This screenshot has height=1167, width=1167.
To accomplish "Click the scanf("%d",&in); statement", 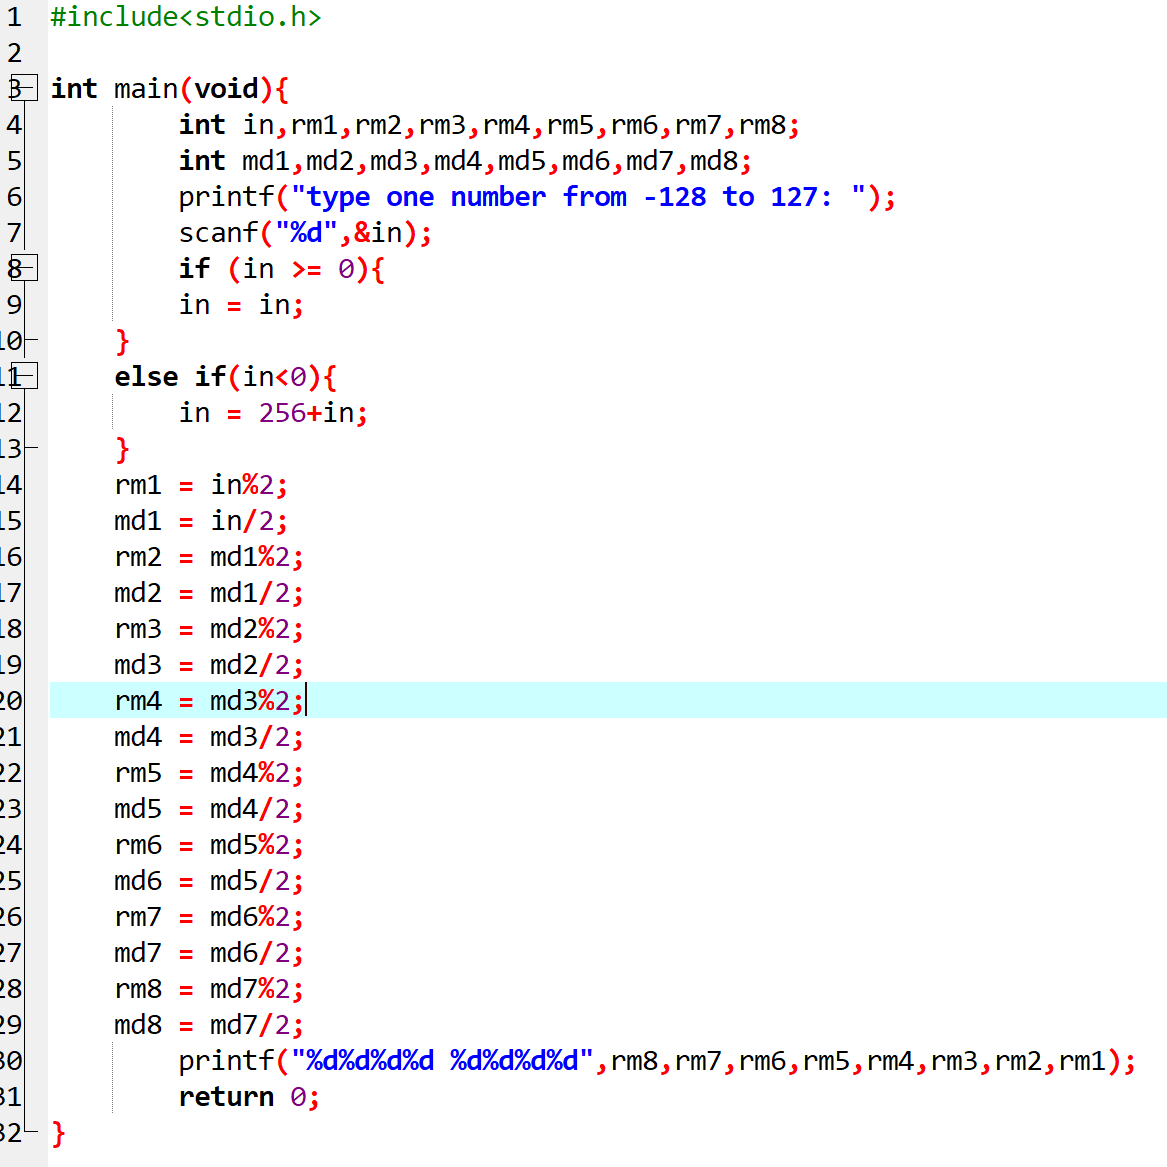I will [305, 233].
